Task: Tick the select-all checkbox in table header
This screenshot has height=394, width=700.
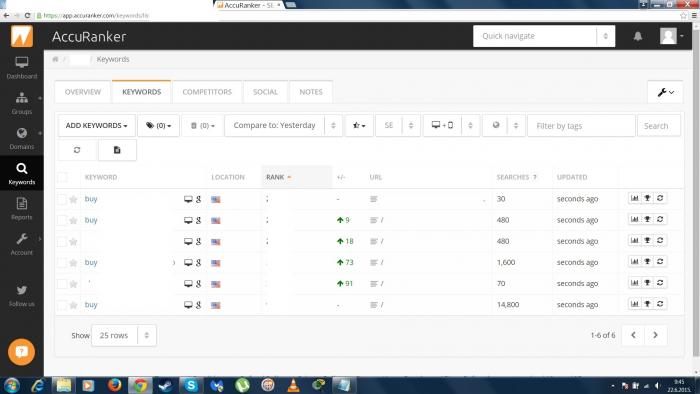Action: pyautogui.click(x=62, y=177)
